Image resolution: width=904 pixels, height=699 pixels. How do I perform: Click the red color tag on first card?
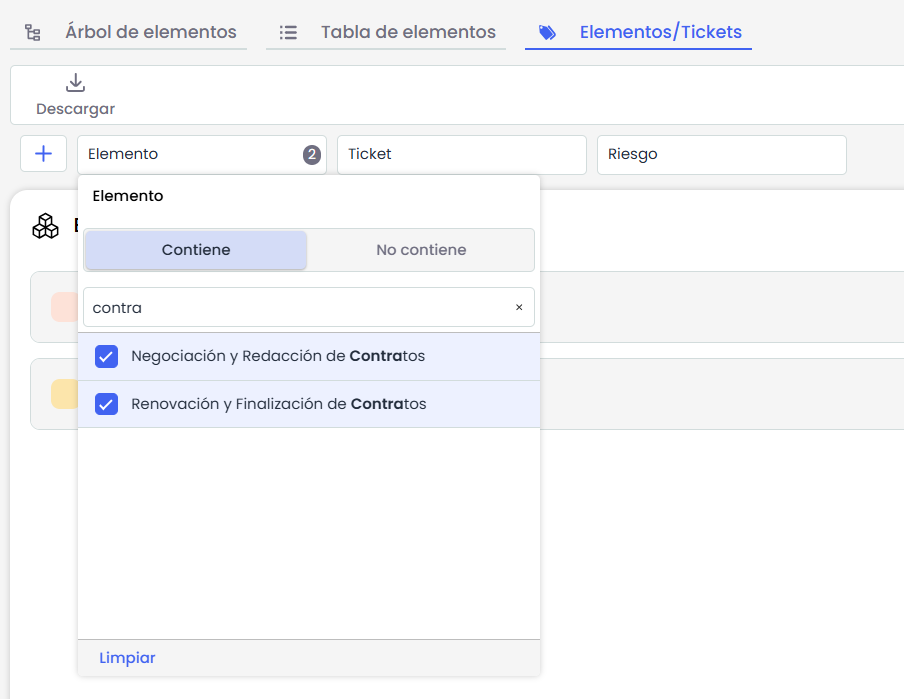[x=64, y=307]
